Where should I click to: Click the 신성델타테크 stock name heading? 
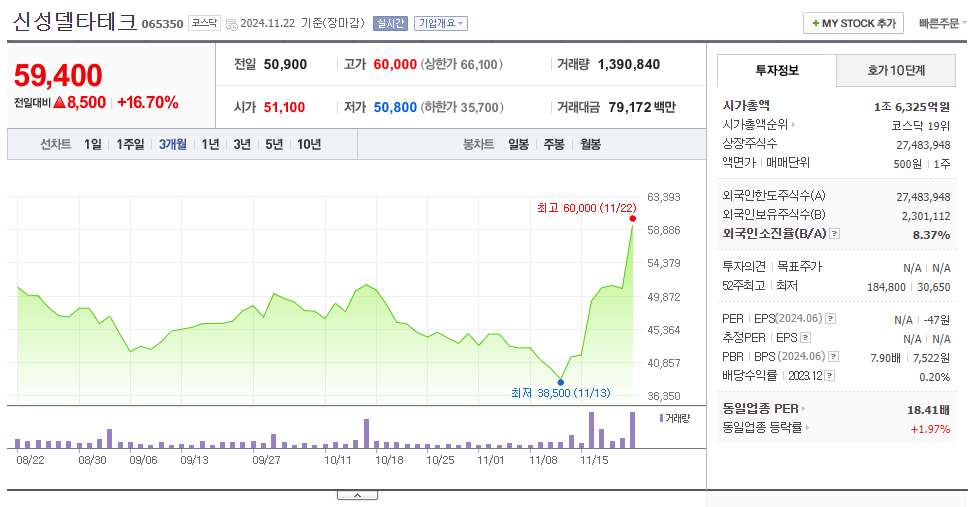pyautogui.click(x=75, y=22)
